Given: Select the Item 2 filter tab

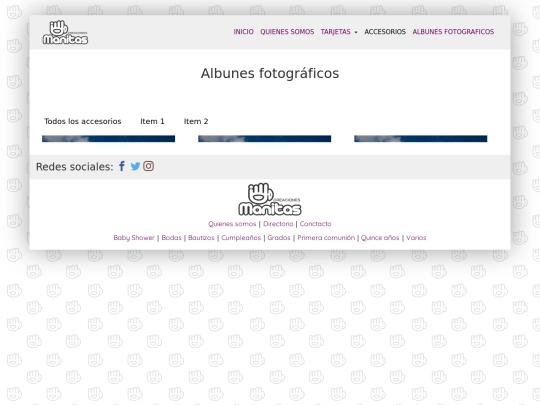Looking at the screenshot, I should [x=196, y=121].
